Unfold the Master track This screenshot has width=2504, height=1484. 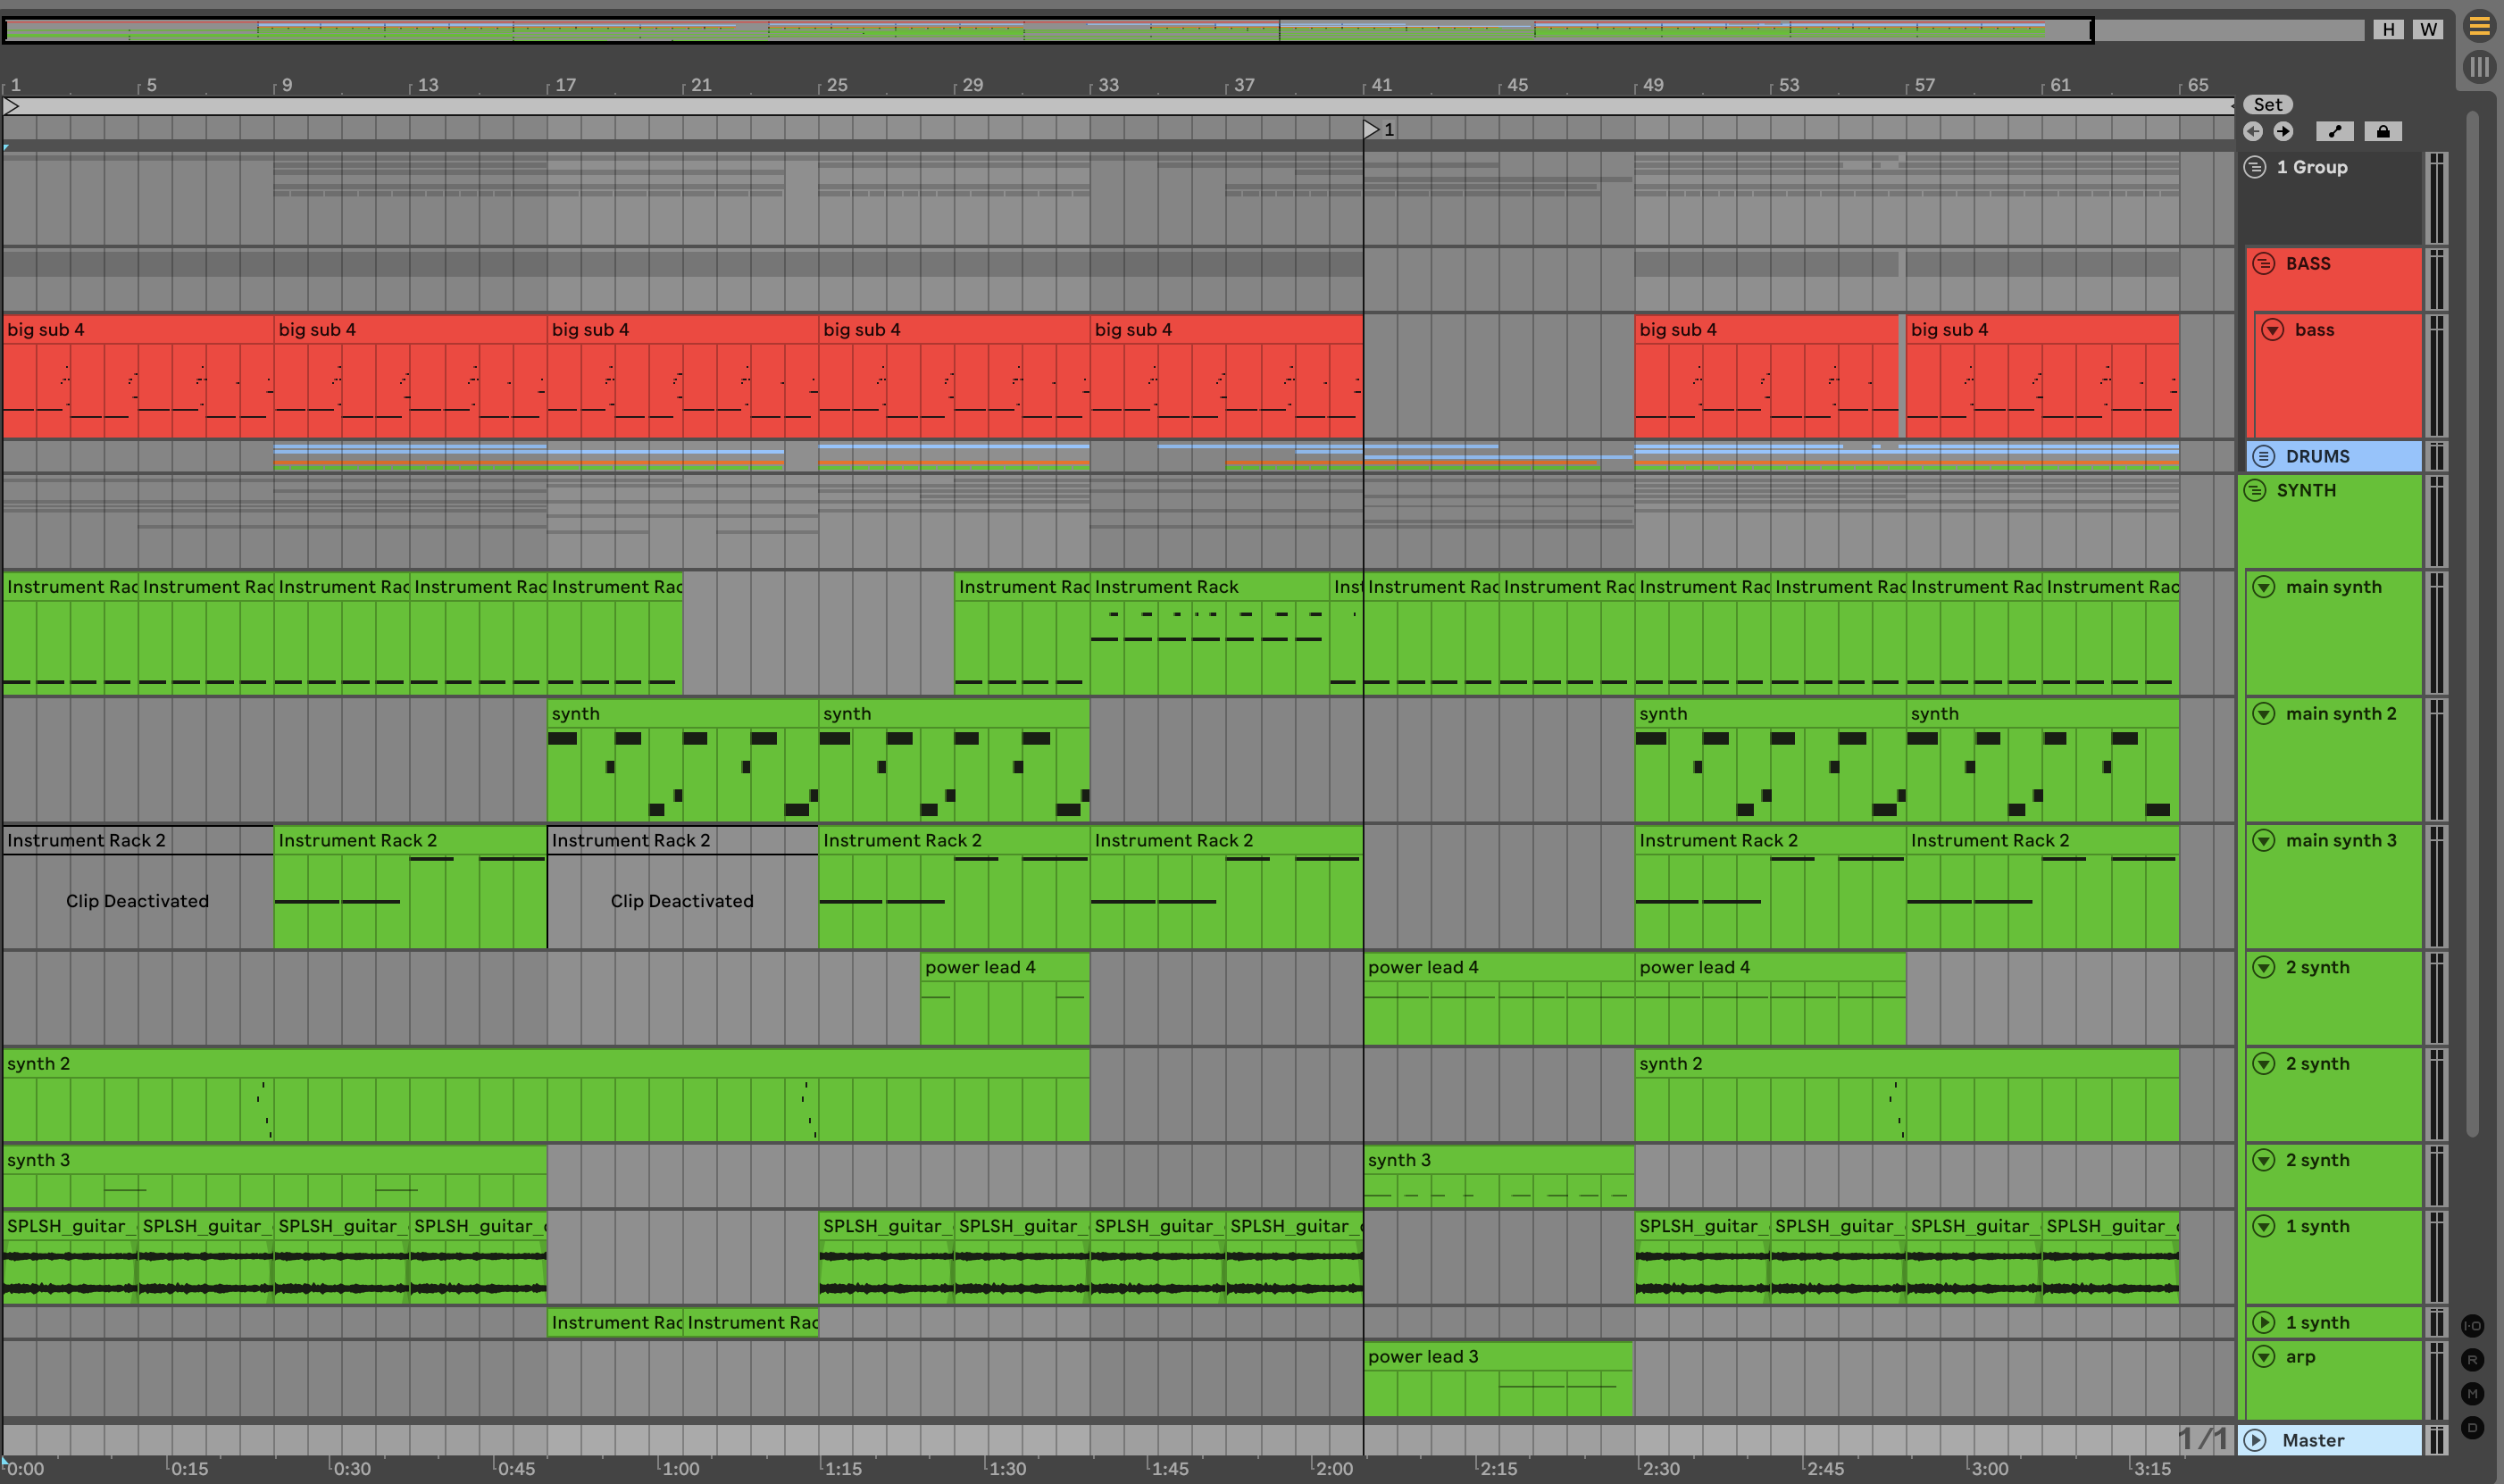click(2255, 1440)
